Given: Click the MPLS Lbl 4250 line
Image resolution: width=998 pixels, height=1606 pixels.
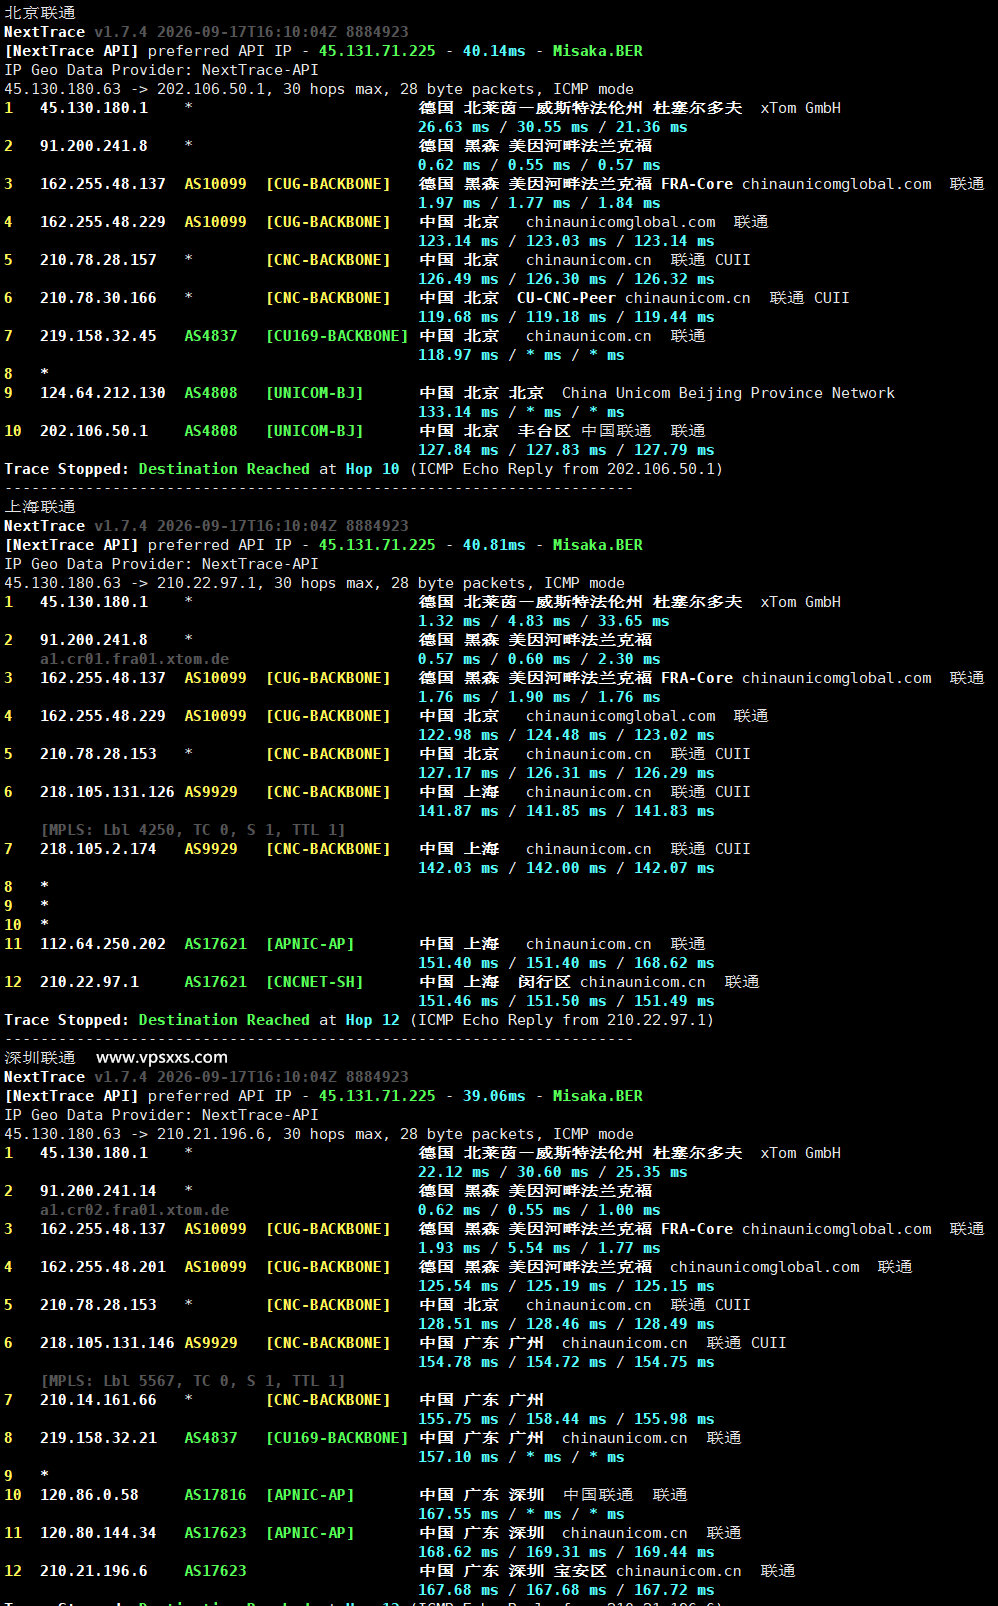Looking at the screenshot, I should [x=193, y=830].
